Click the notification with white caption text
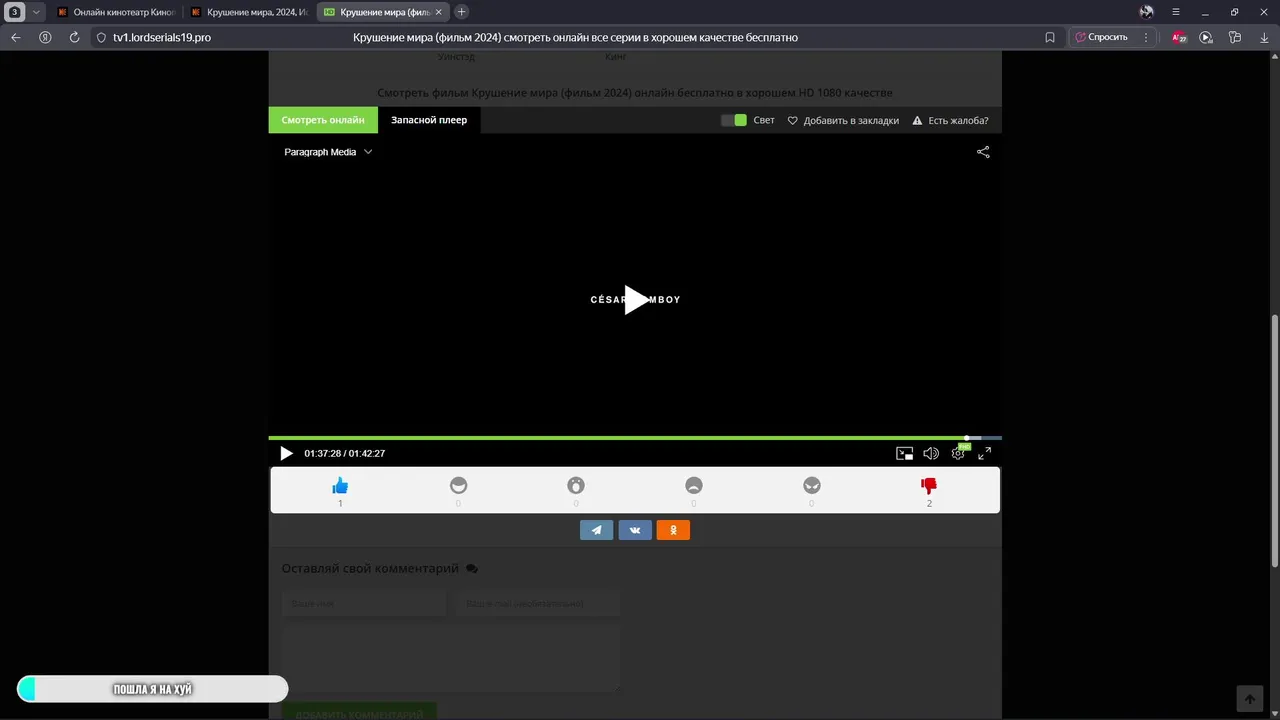 (x=152, y=689)
